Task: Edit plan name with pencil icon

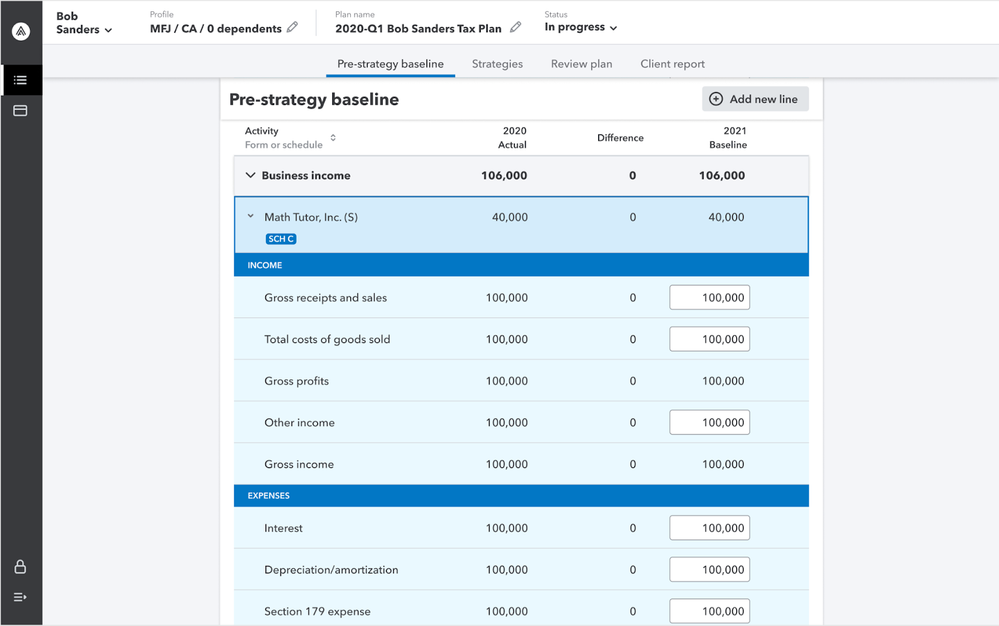Action: tap(516, 28)
